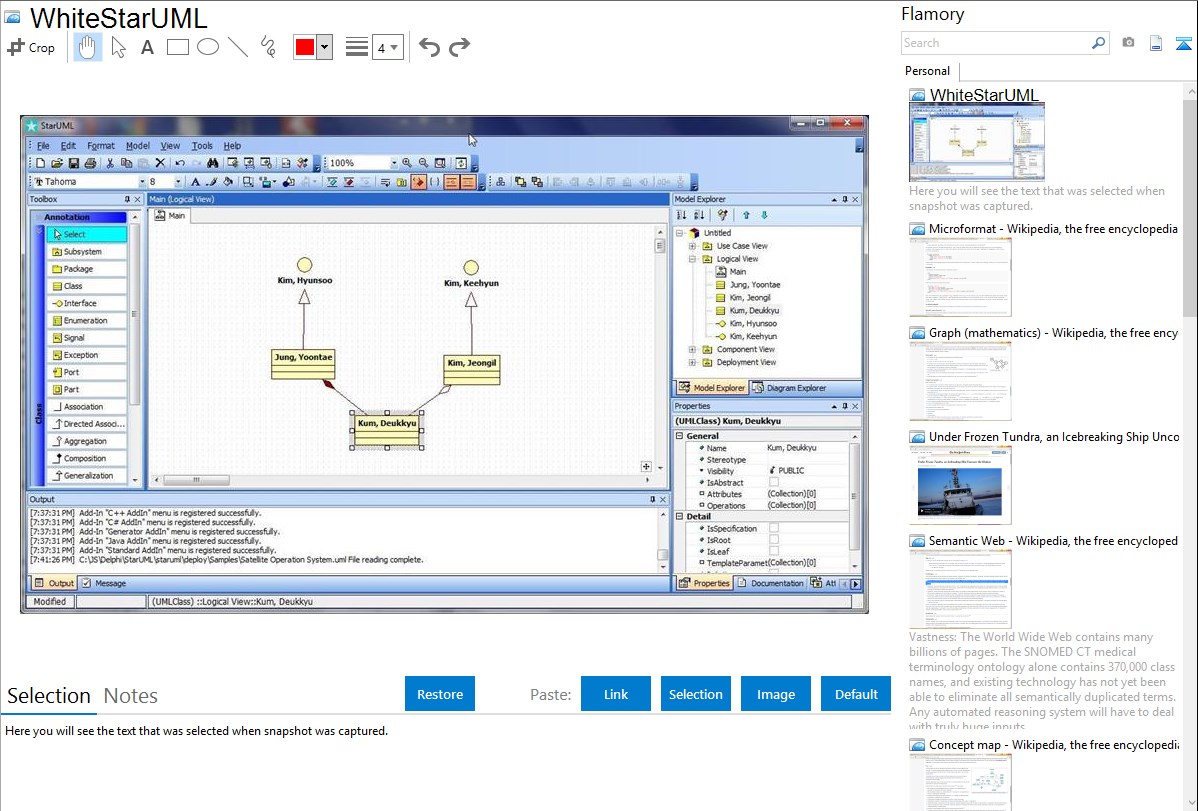Switch to the Notes tab
The height and width of the screenshot is (811, 1198).
pyautogui.click(x=131, y=696)
